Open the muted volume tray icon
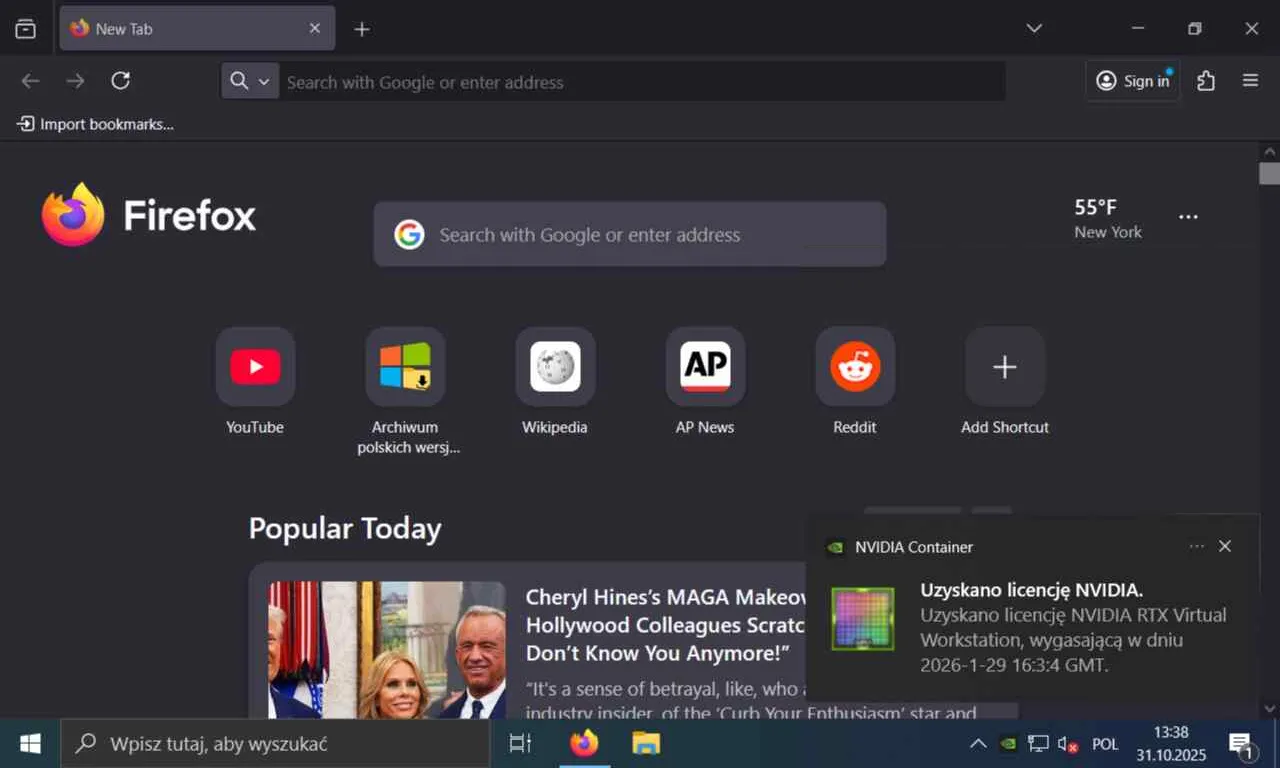1280x768 pixels. point(1068,744)
